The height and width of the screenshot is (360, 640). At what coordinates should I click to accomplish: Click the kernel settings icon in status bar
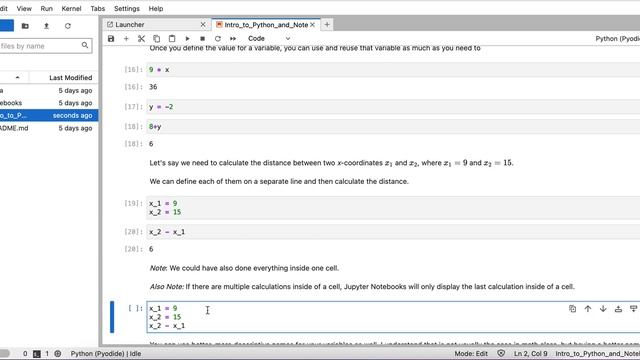(58, 354)
